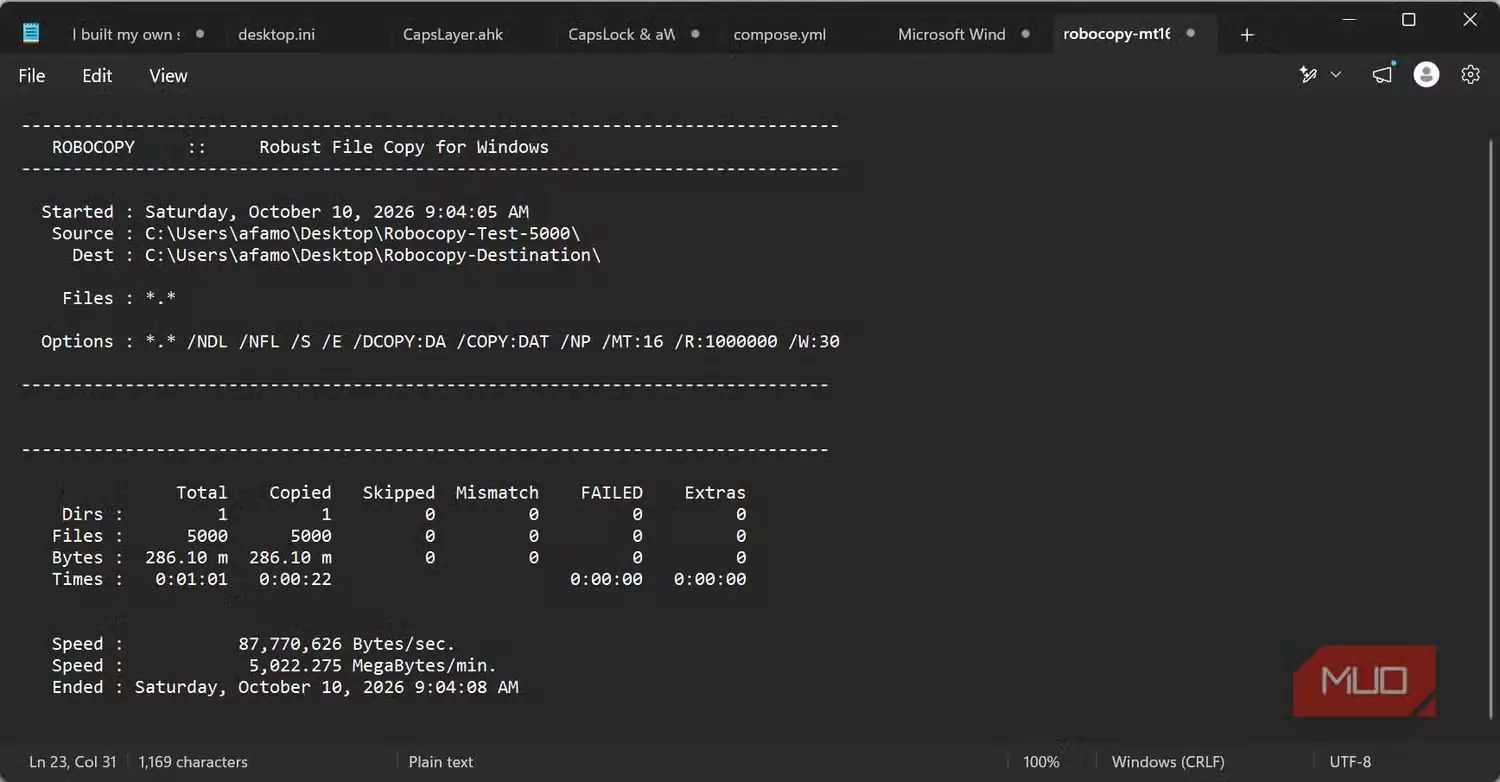The image size is (1500, 782).
Task: Switch to the 'CapsLock & aW' tab
Action: pos(622,34)
